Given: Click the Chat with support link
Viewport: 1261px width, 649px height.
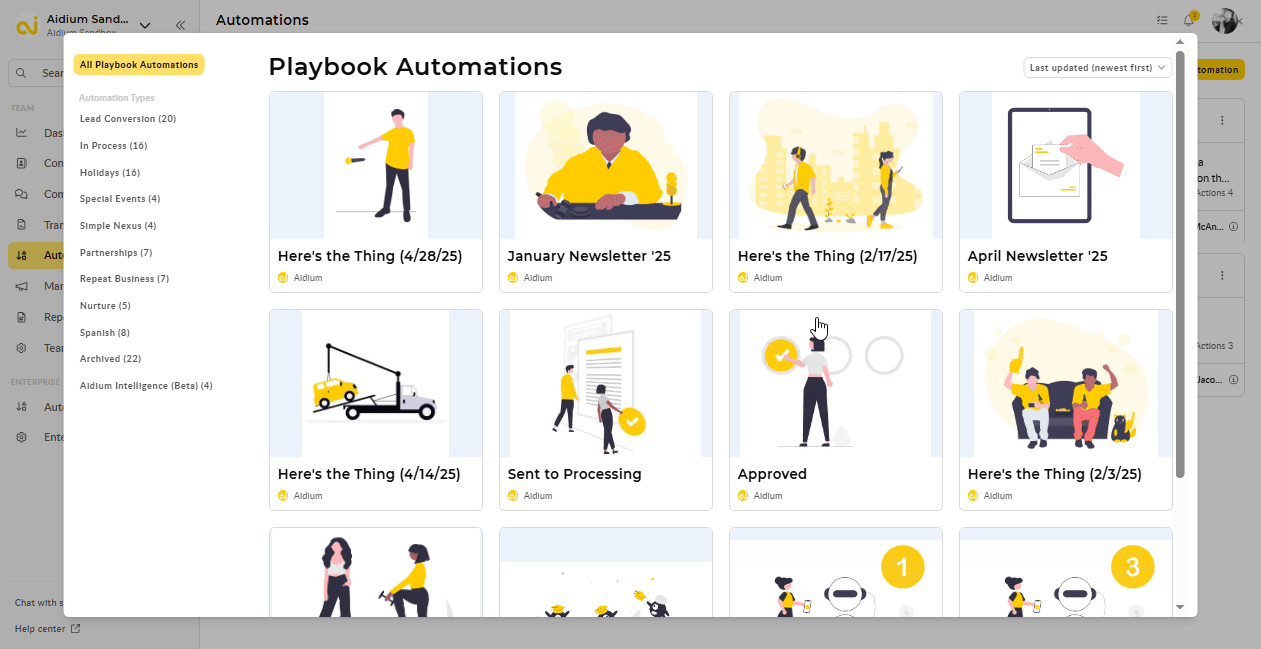Looking at the screenshot, I should pyautogui.click(x=40, y=603).
